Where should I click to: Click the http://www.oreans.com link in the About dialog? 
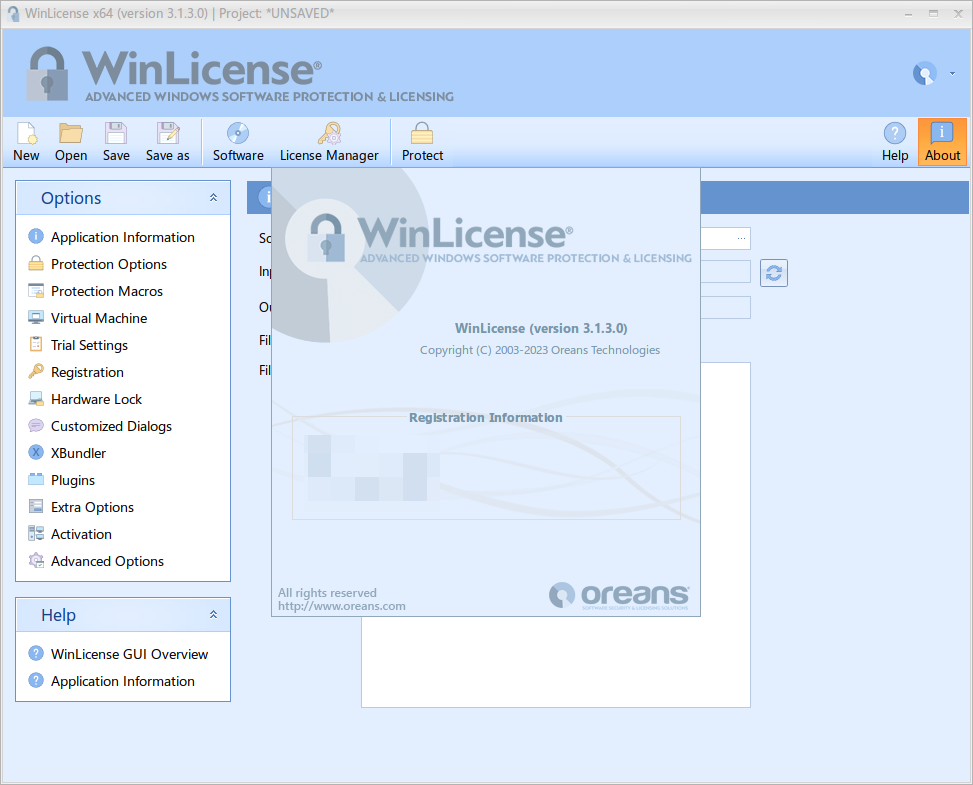pos(342,606)
